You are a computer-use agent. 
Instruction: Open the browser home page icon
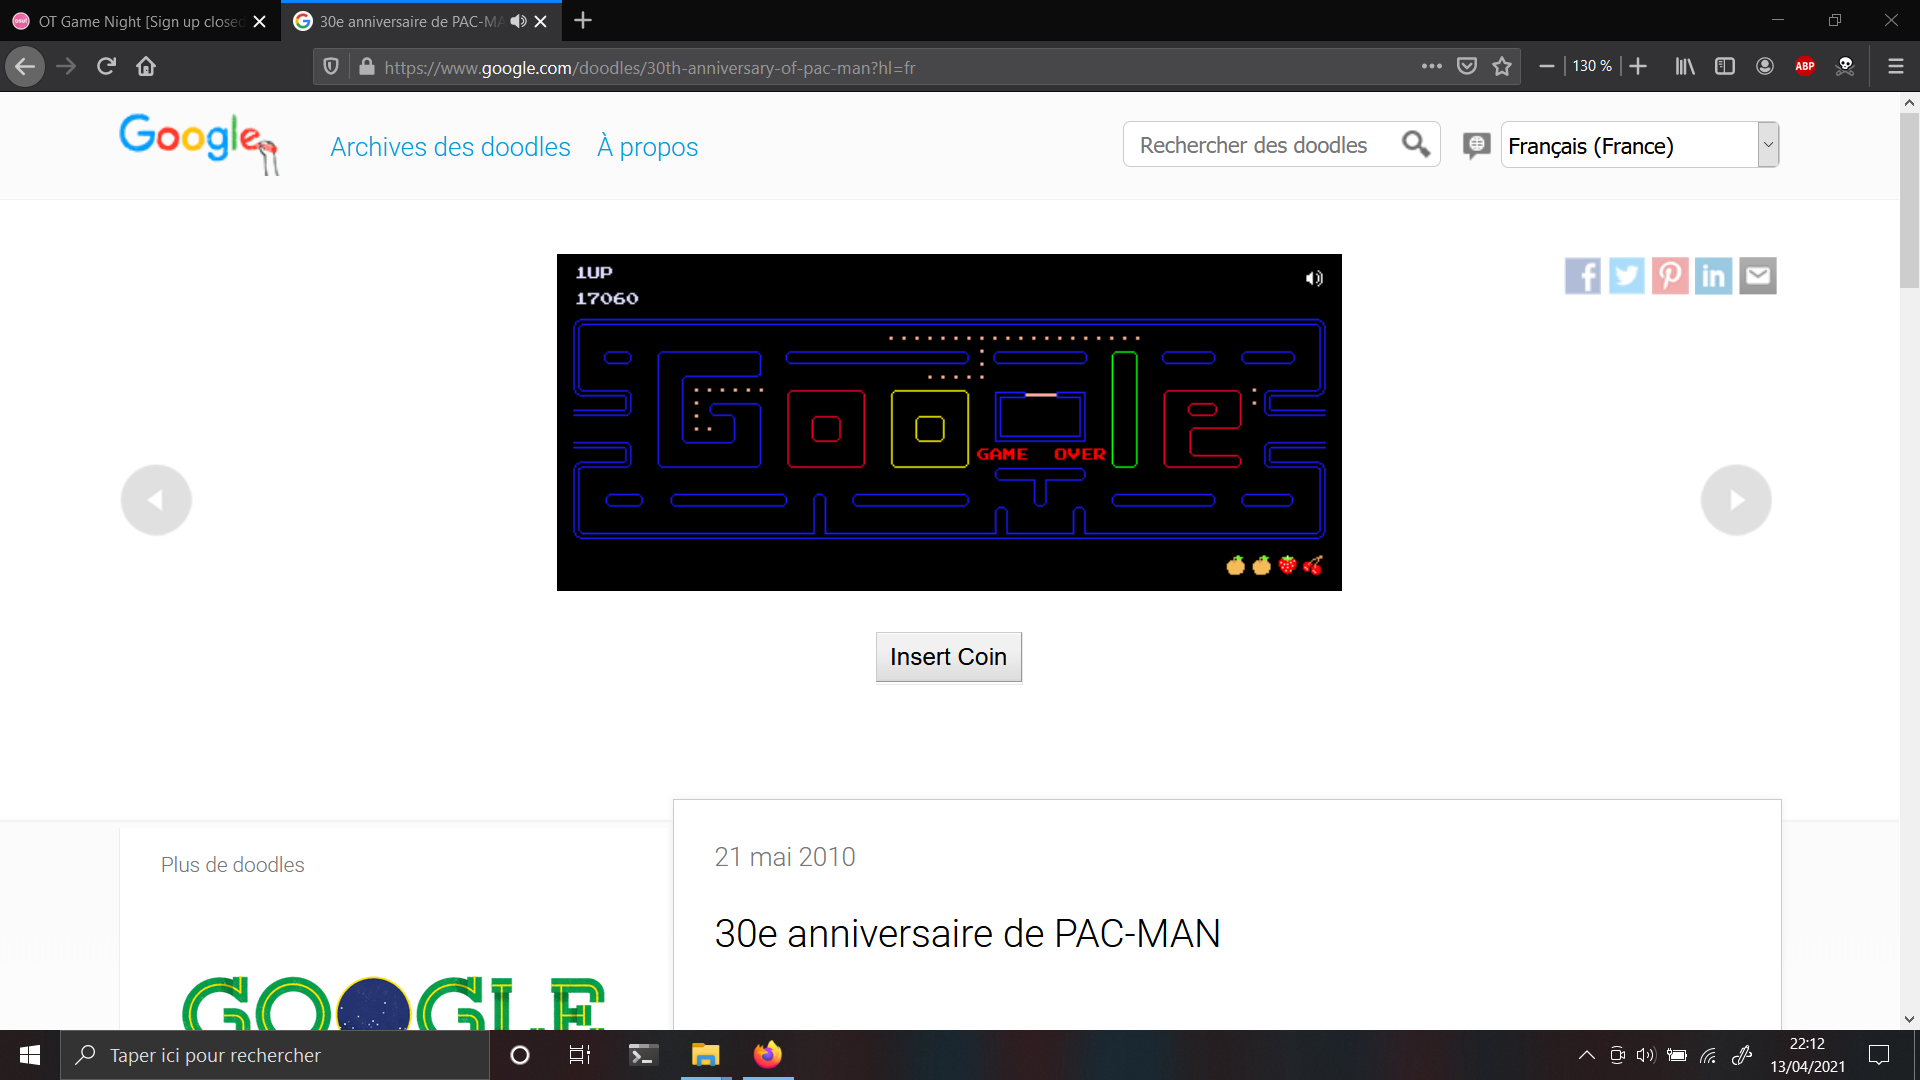click(146, 67)
